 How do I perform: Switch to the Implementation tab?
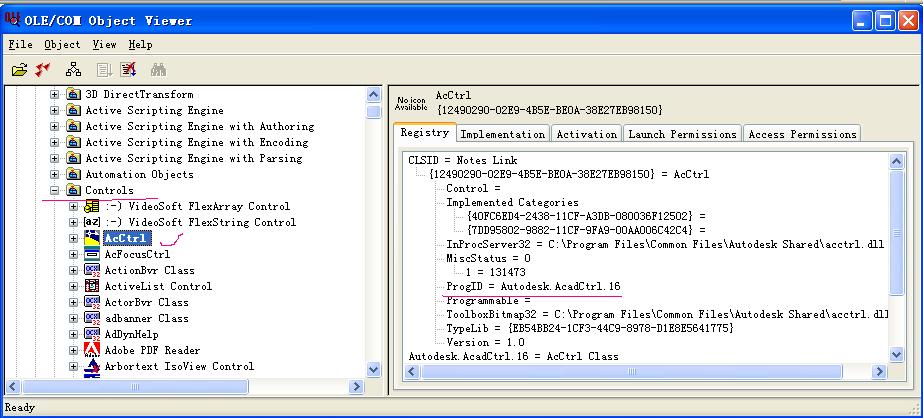[x=503, y=134]
